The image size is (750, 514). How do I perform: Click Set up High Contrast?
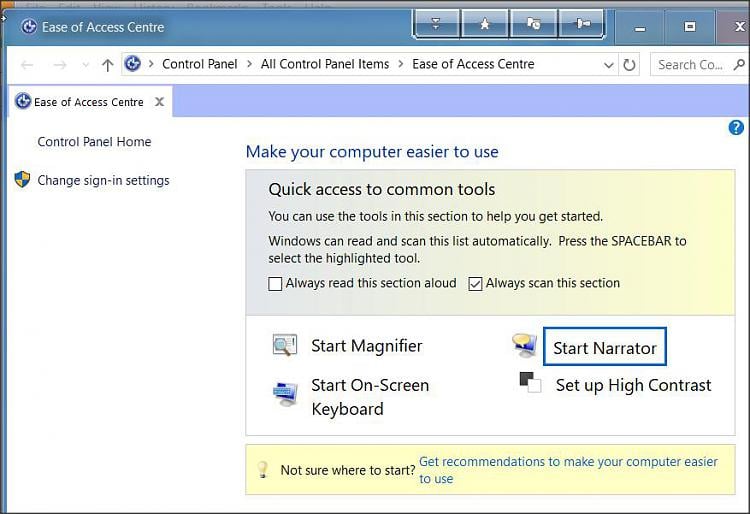pos(633,385)
